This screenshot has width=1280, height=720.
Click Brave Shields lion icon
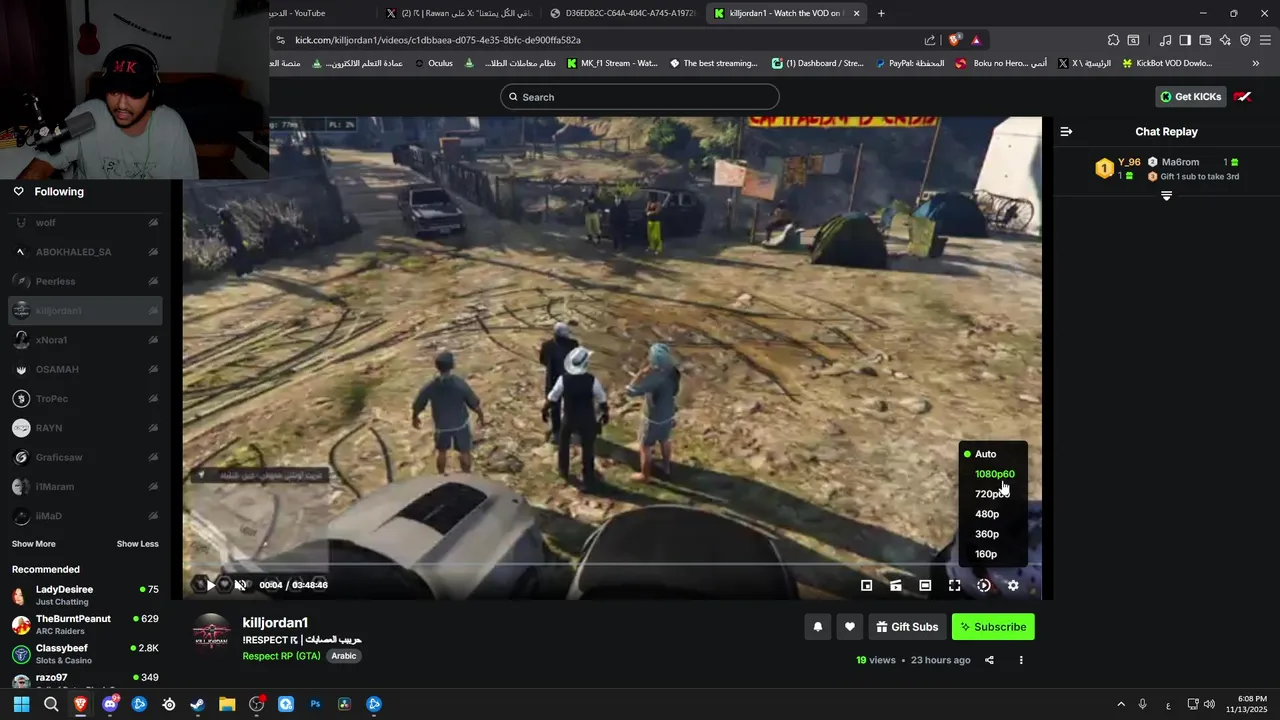click(955, 40)
